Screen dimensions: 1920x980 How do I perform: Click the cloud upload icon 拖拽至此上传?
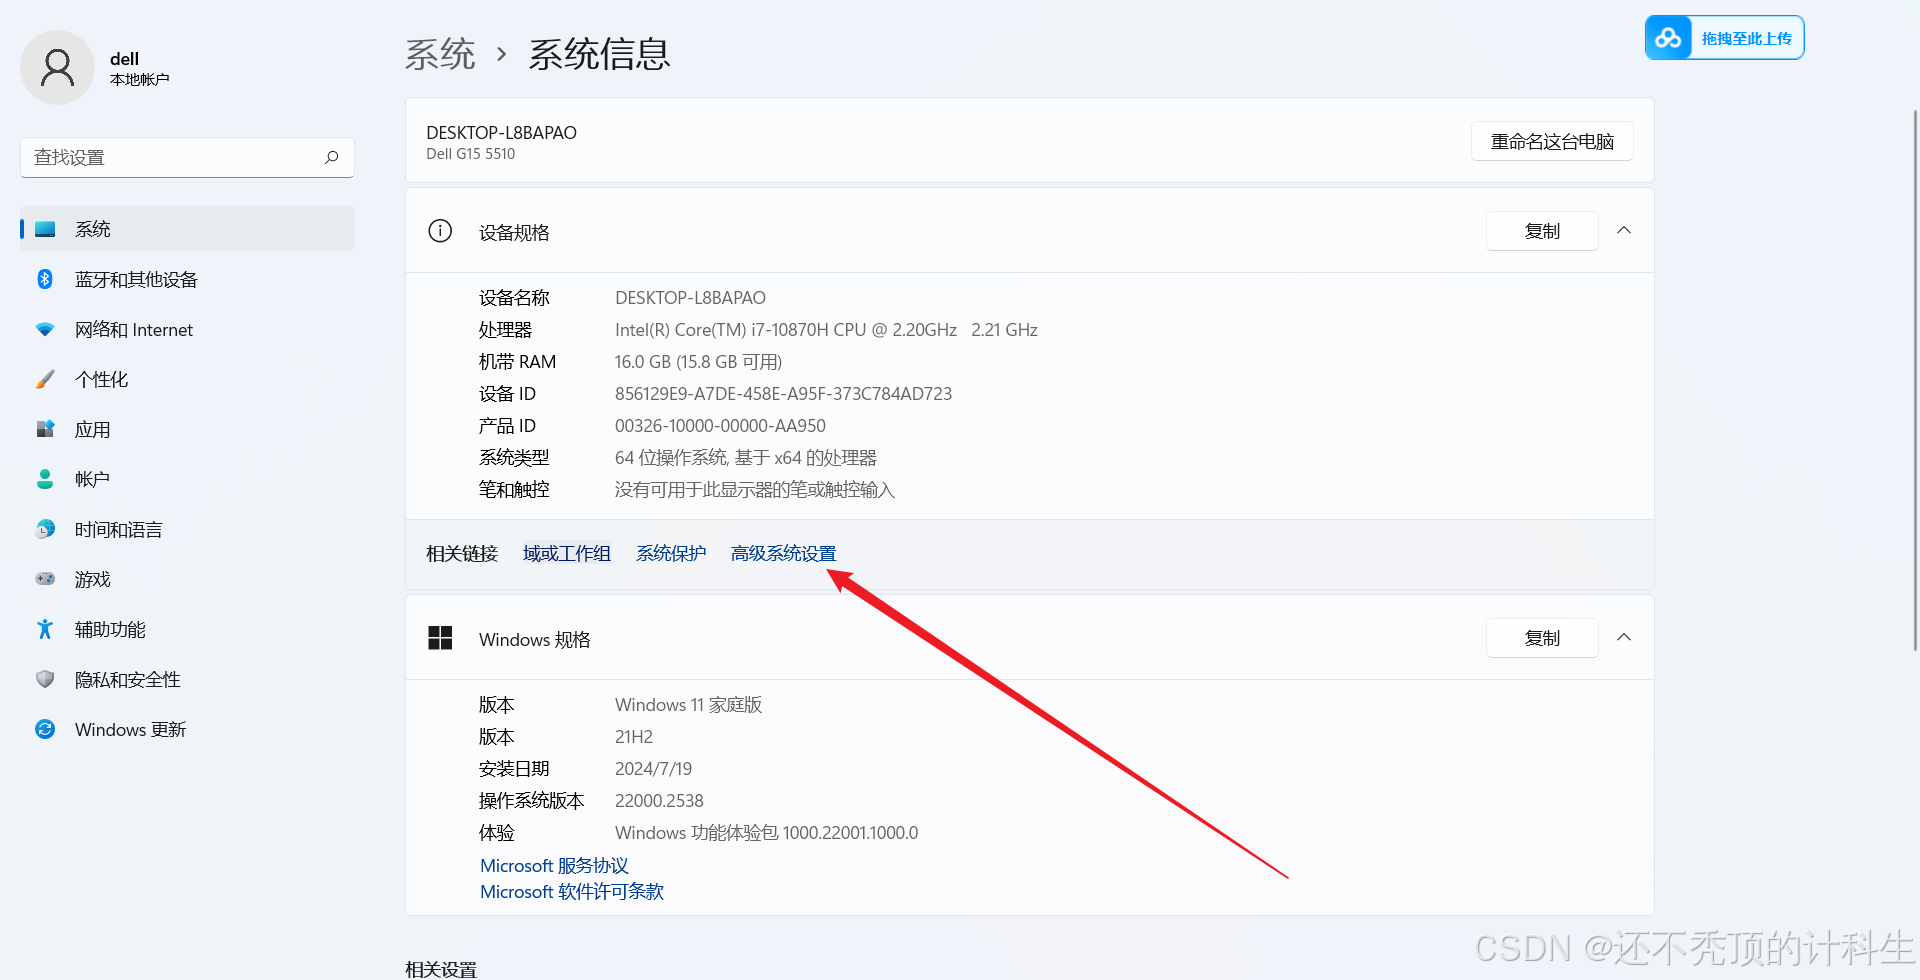point(1668,38)
